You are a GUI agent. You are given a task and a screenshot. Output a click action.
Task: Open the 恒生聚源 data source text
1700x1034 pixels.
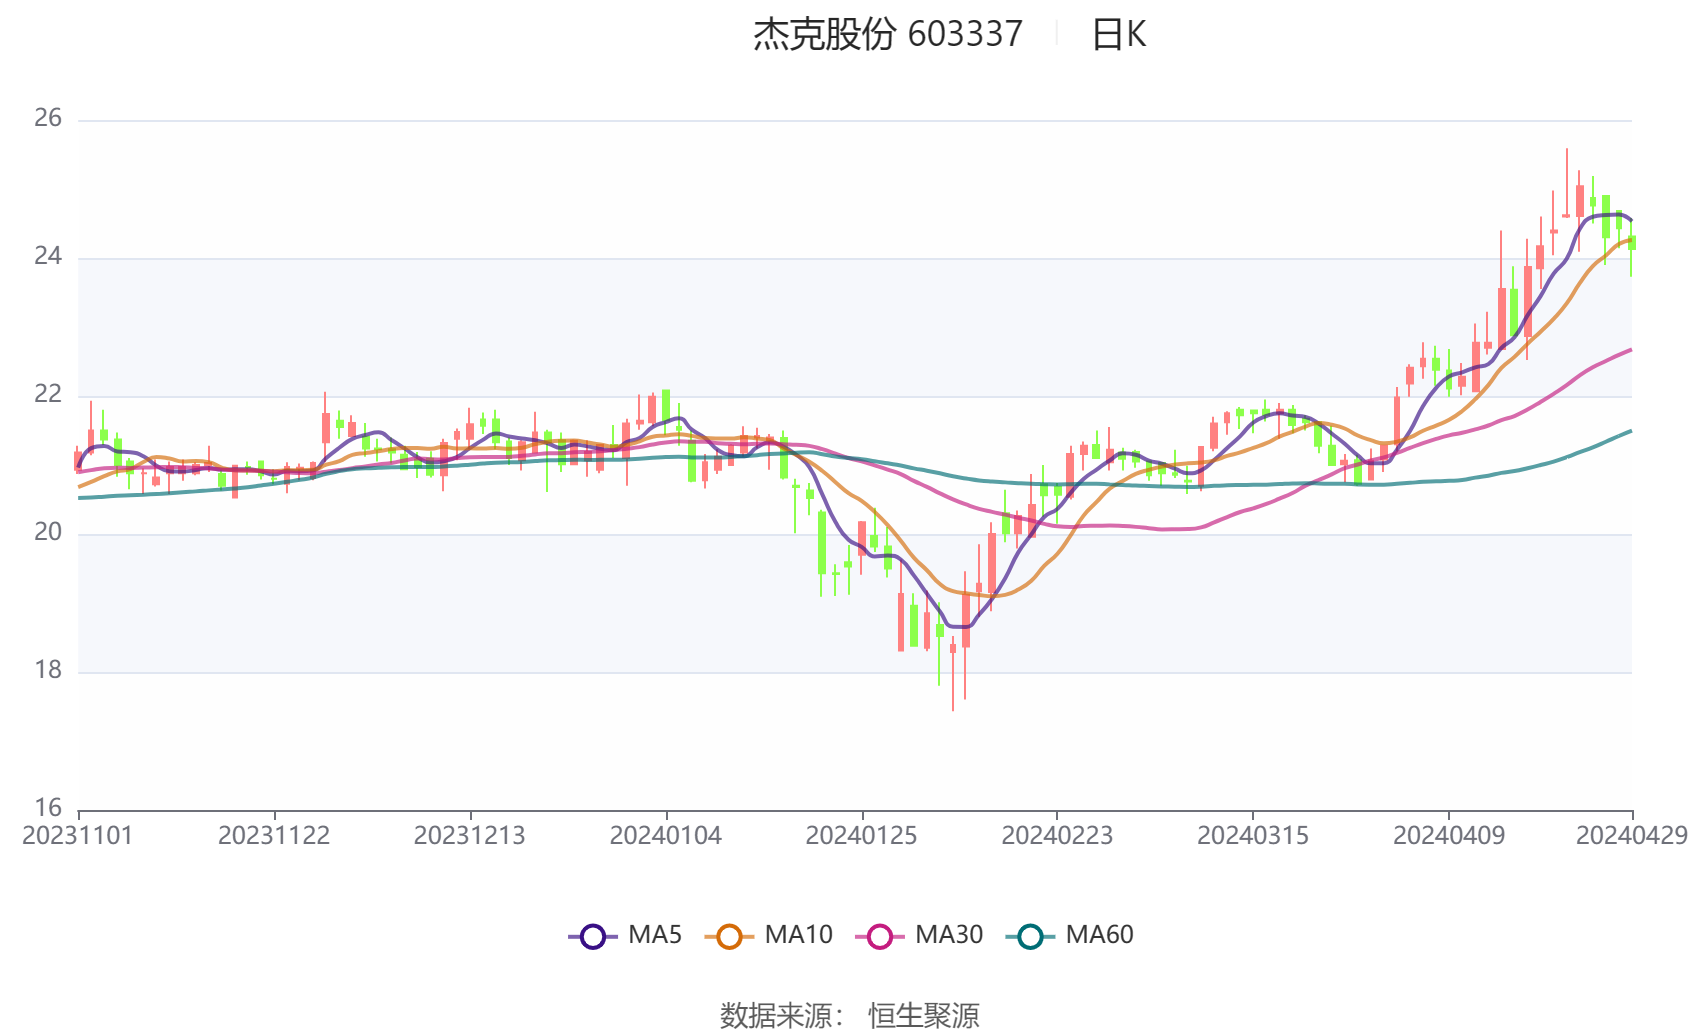point(924,1016)
